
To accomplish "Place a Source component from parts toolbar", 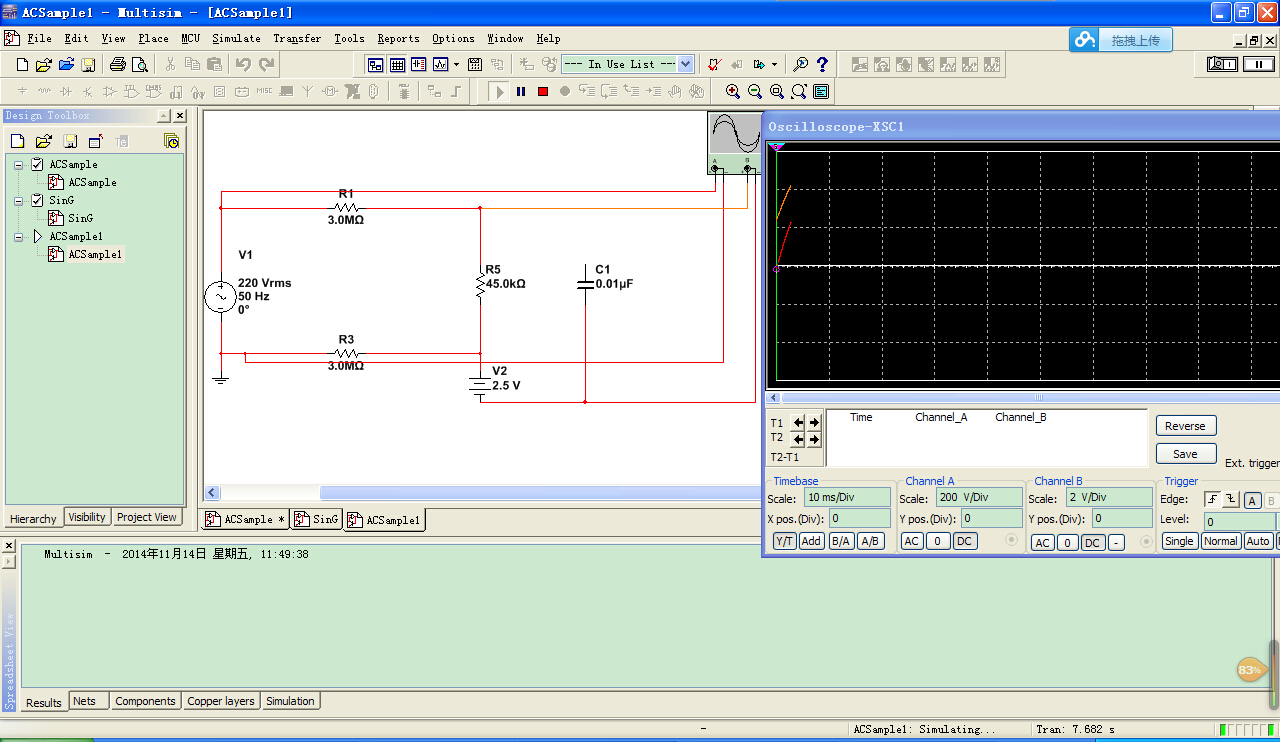I will (x=22, y=91).
